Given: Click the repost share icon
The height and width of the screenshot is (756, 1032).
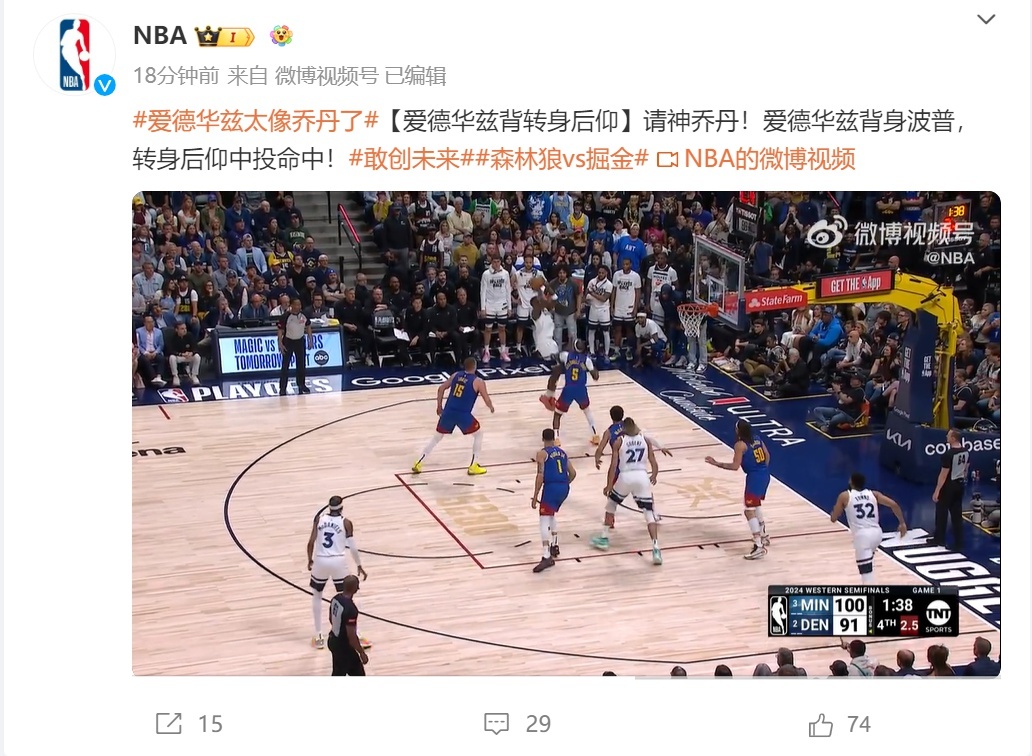Looking at the screenshot, I should 168,723.
